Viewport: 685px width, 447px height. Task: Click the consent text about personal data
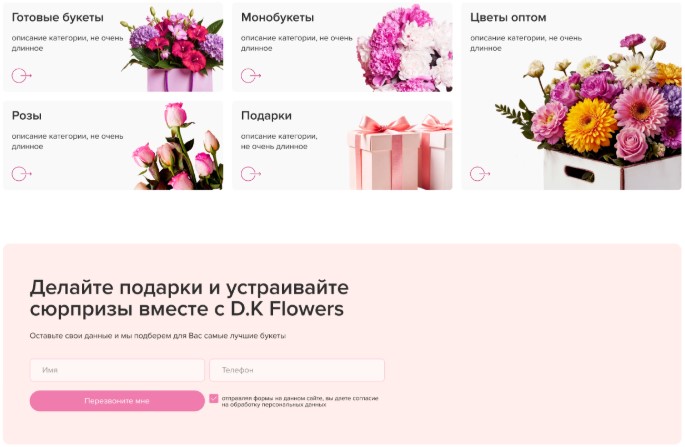(x=300, y=401)
